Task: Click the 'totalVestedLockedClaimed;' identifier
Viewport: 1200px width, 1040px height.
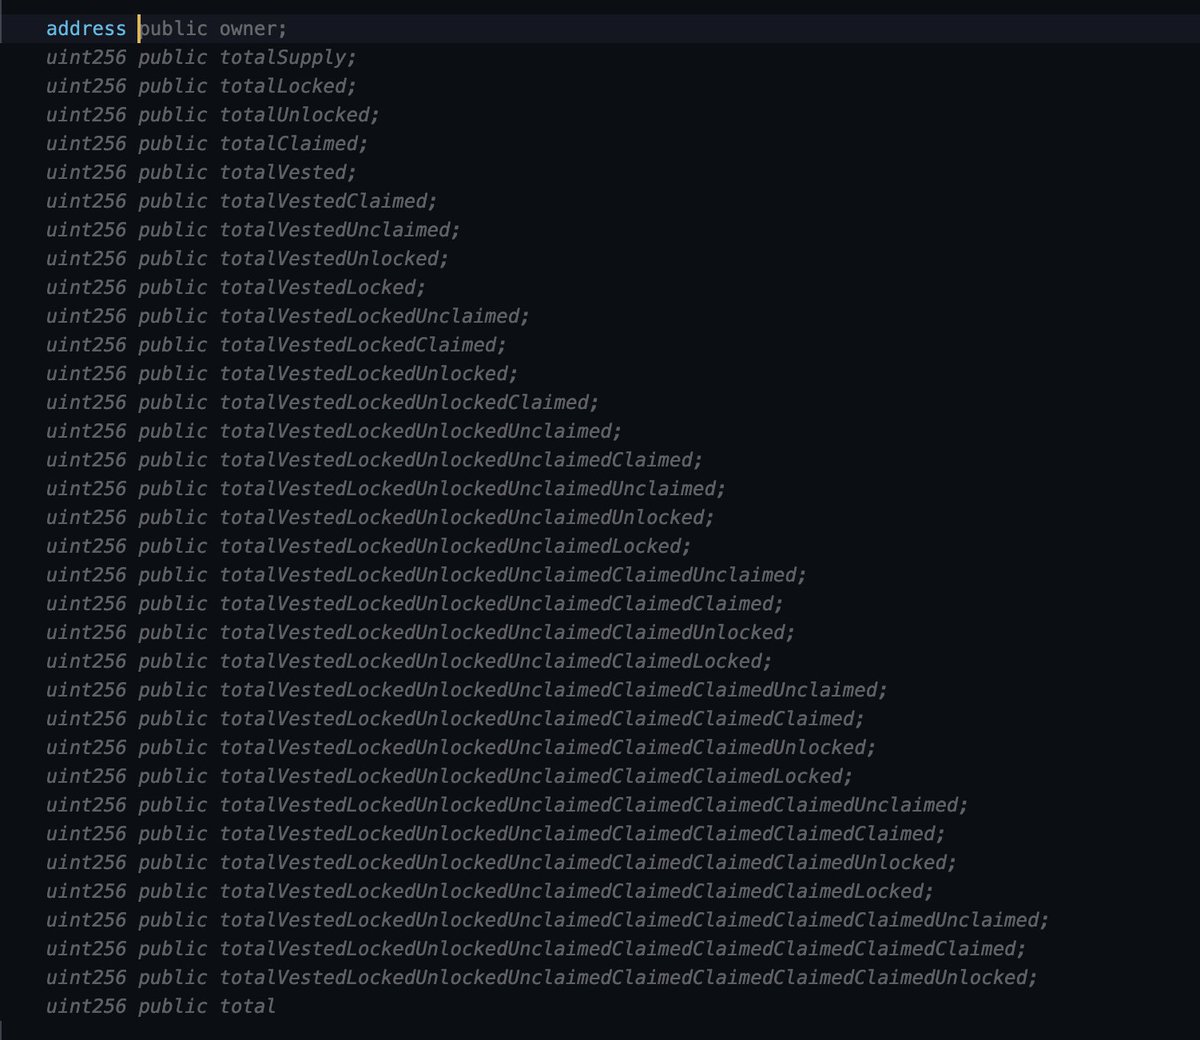Action: coord(364,345)
